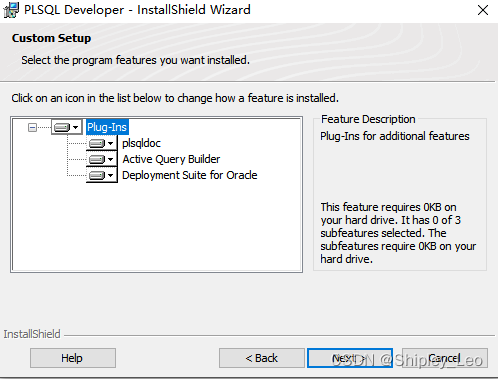Viewport: 498px width, 379px height.
Task: Click the Help button
Action: pos(73,358)
